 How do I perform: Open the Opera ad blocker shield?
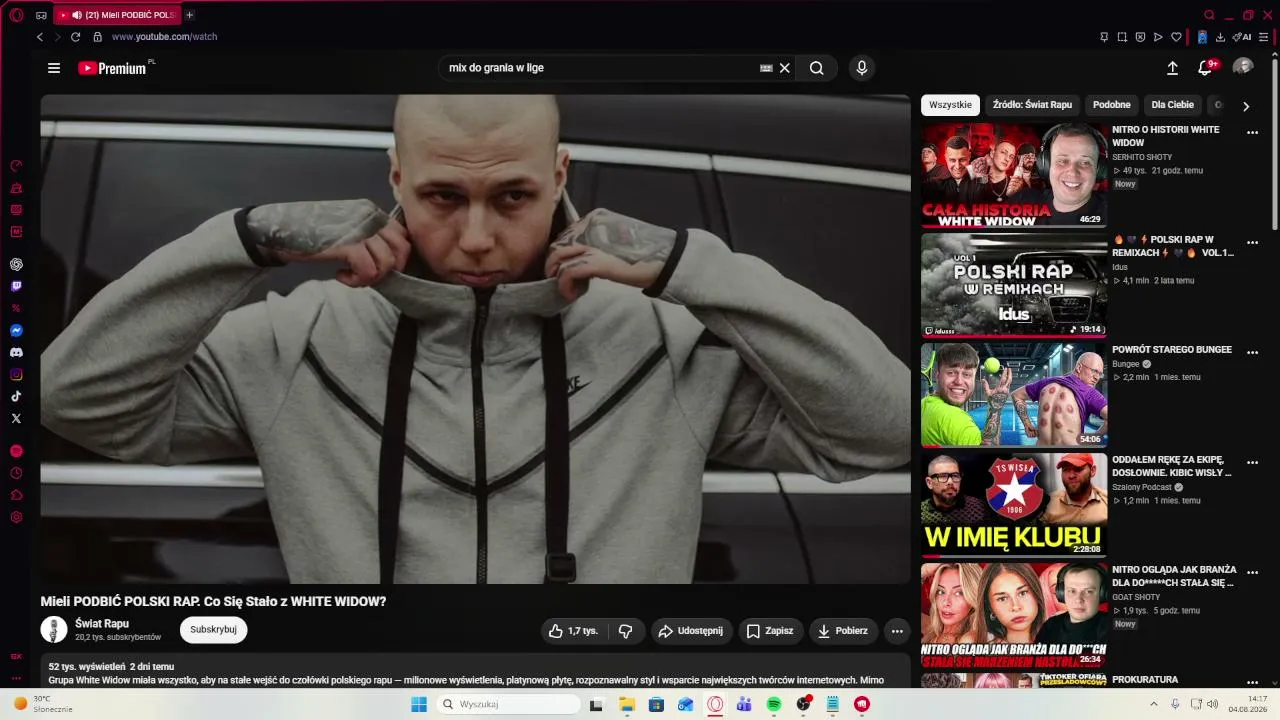coord(1140,37)
